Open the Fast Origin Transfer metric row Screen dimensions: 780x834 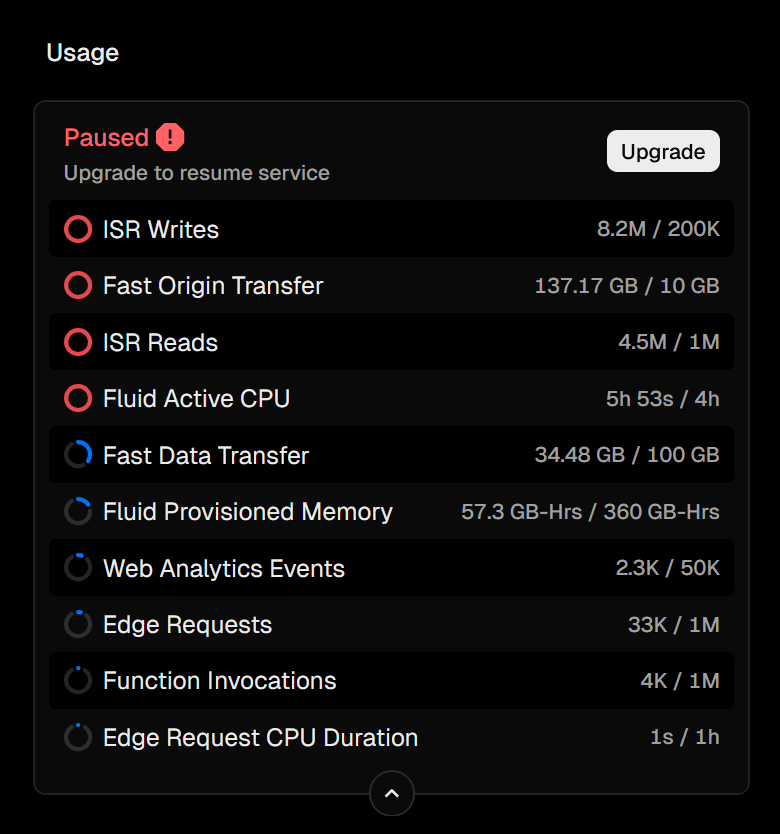pyautogui.click(x=390, y=286)
